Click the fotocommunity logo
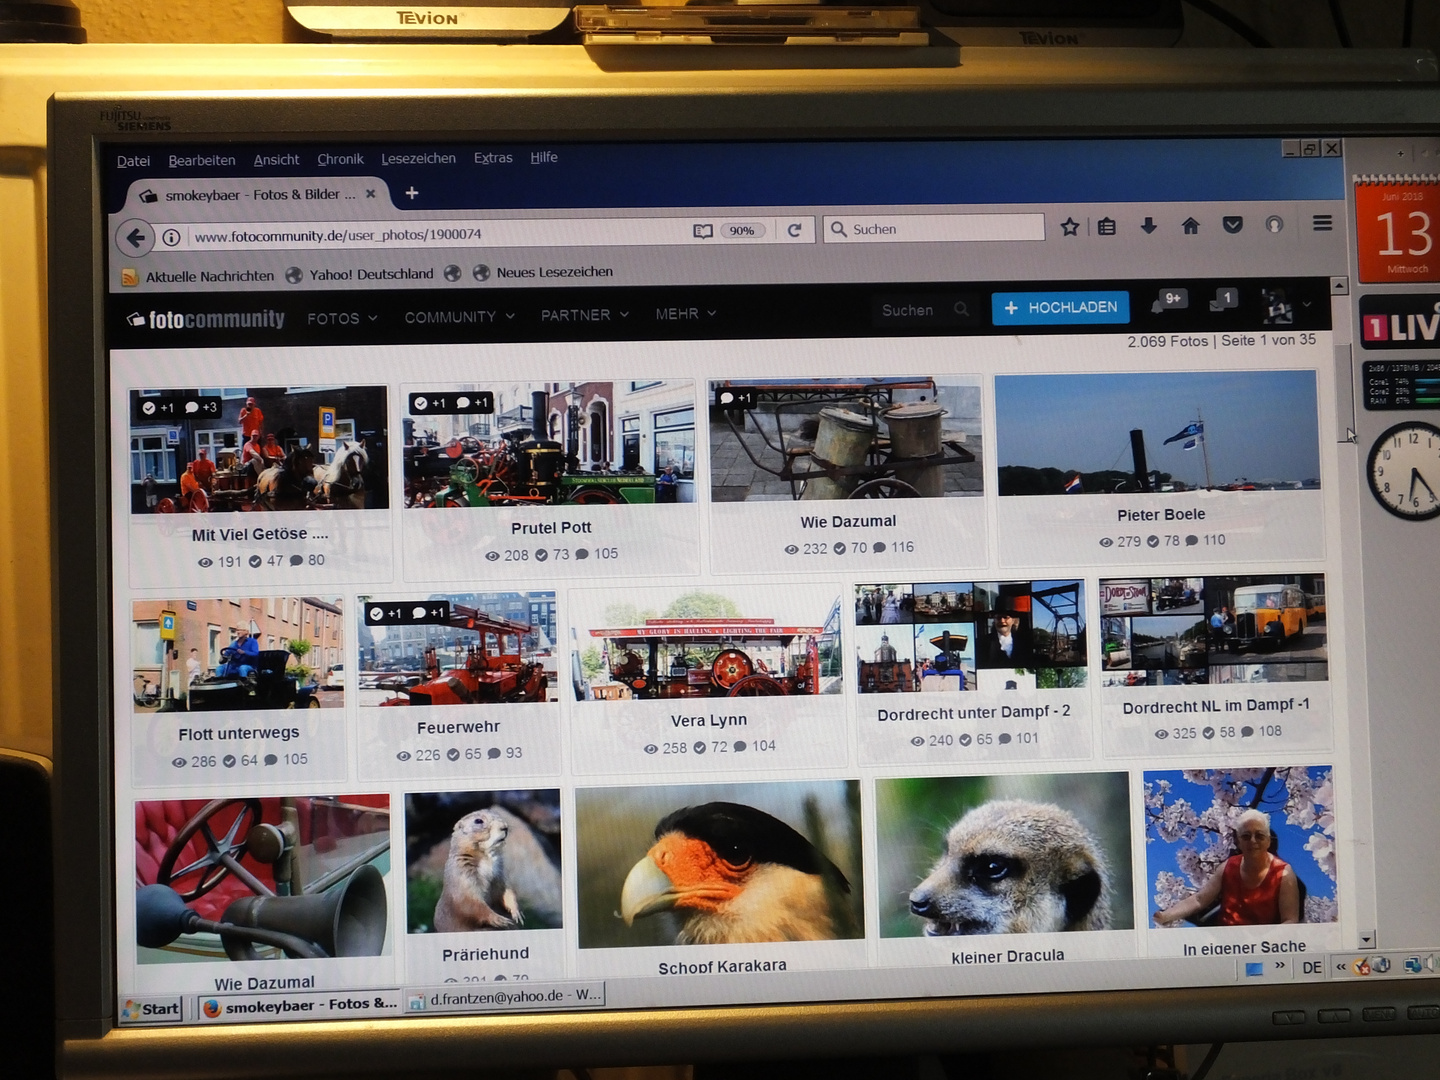 point(206,319)
